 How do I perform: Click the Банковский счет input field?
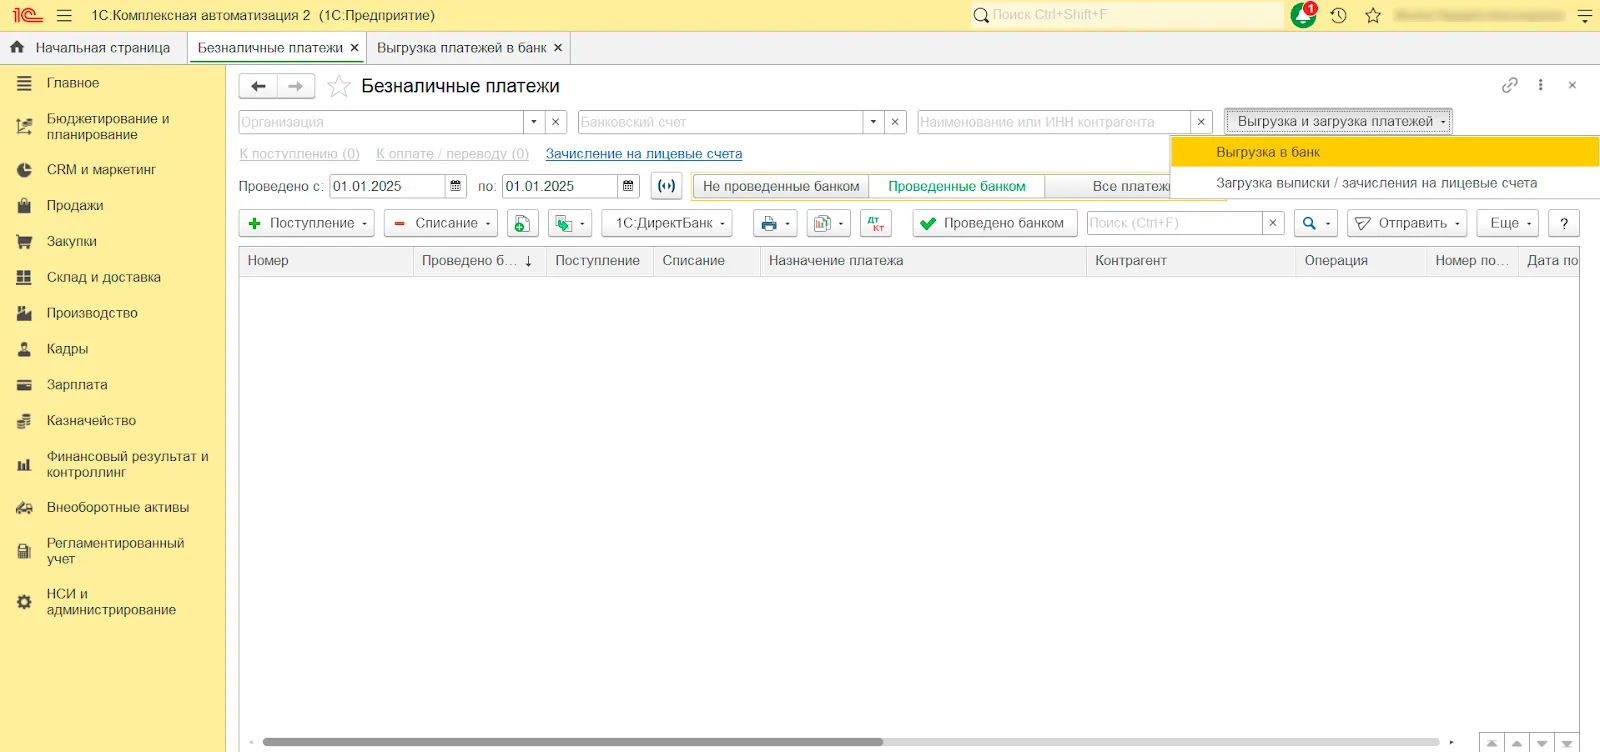(x=720, y=122)
